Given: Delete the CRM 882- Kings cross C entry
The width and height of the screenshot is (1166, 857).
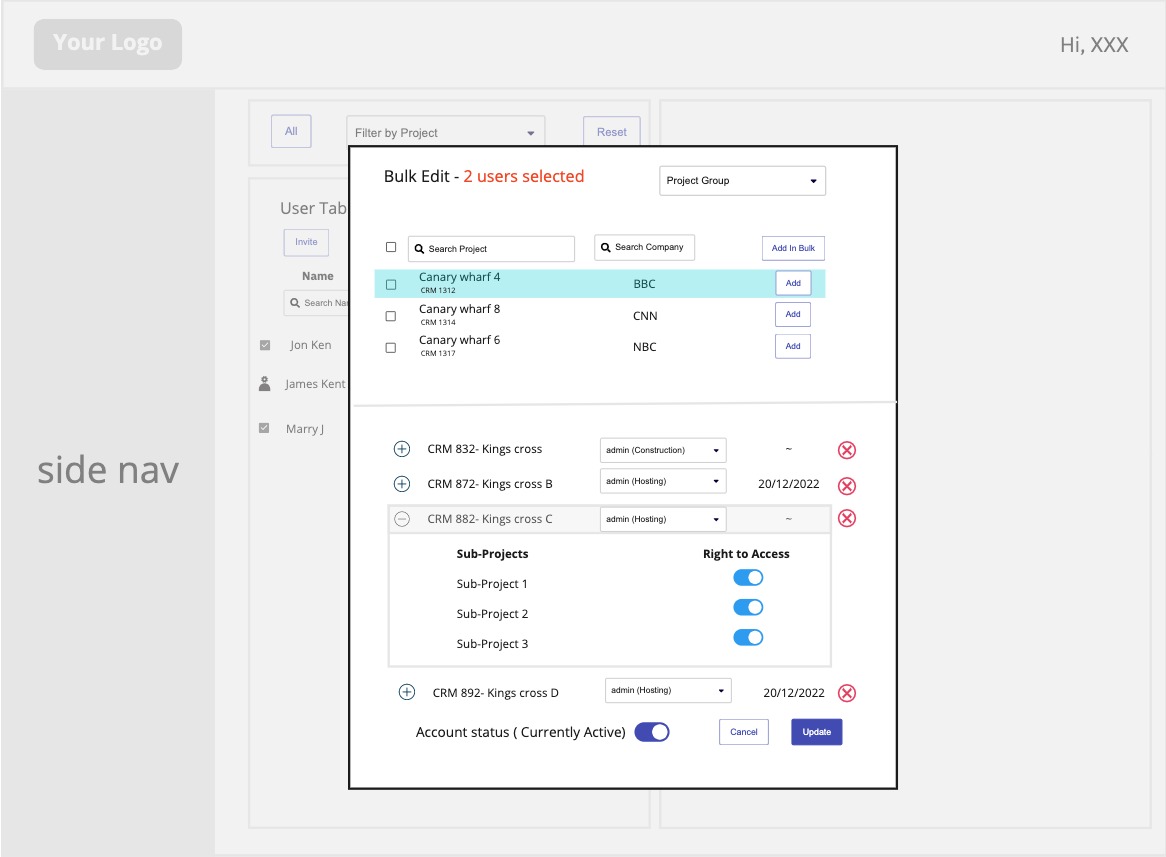Looking at the screenshot, I should pos(846,518).
